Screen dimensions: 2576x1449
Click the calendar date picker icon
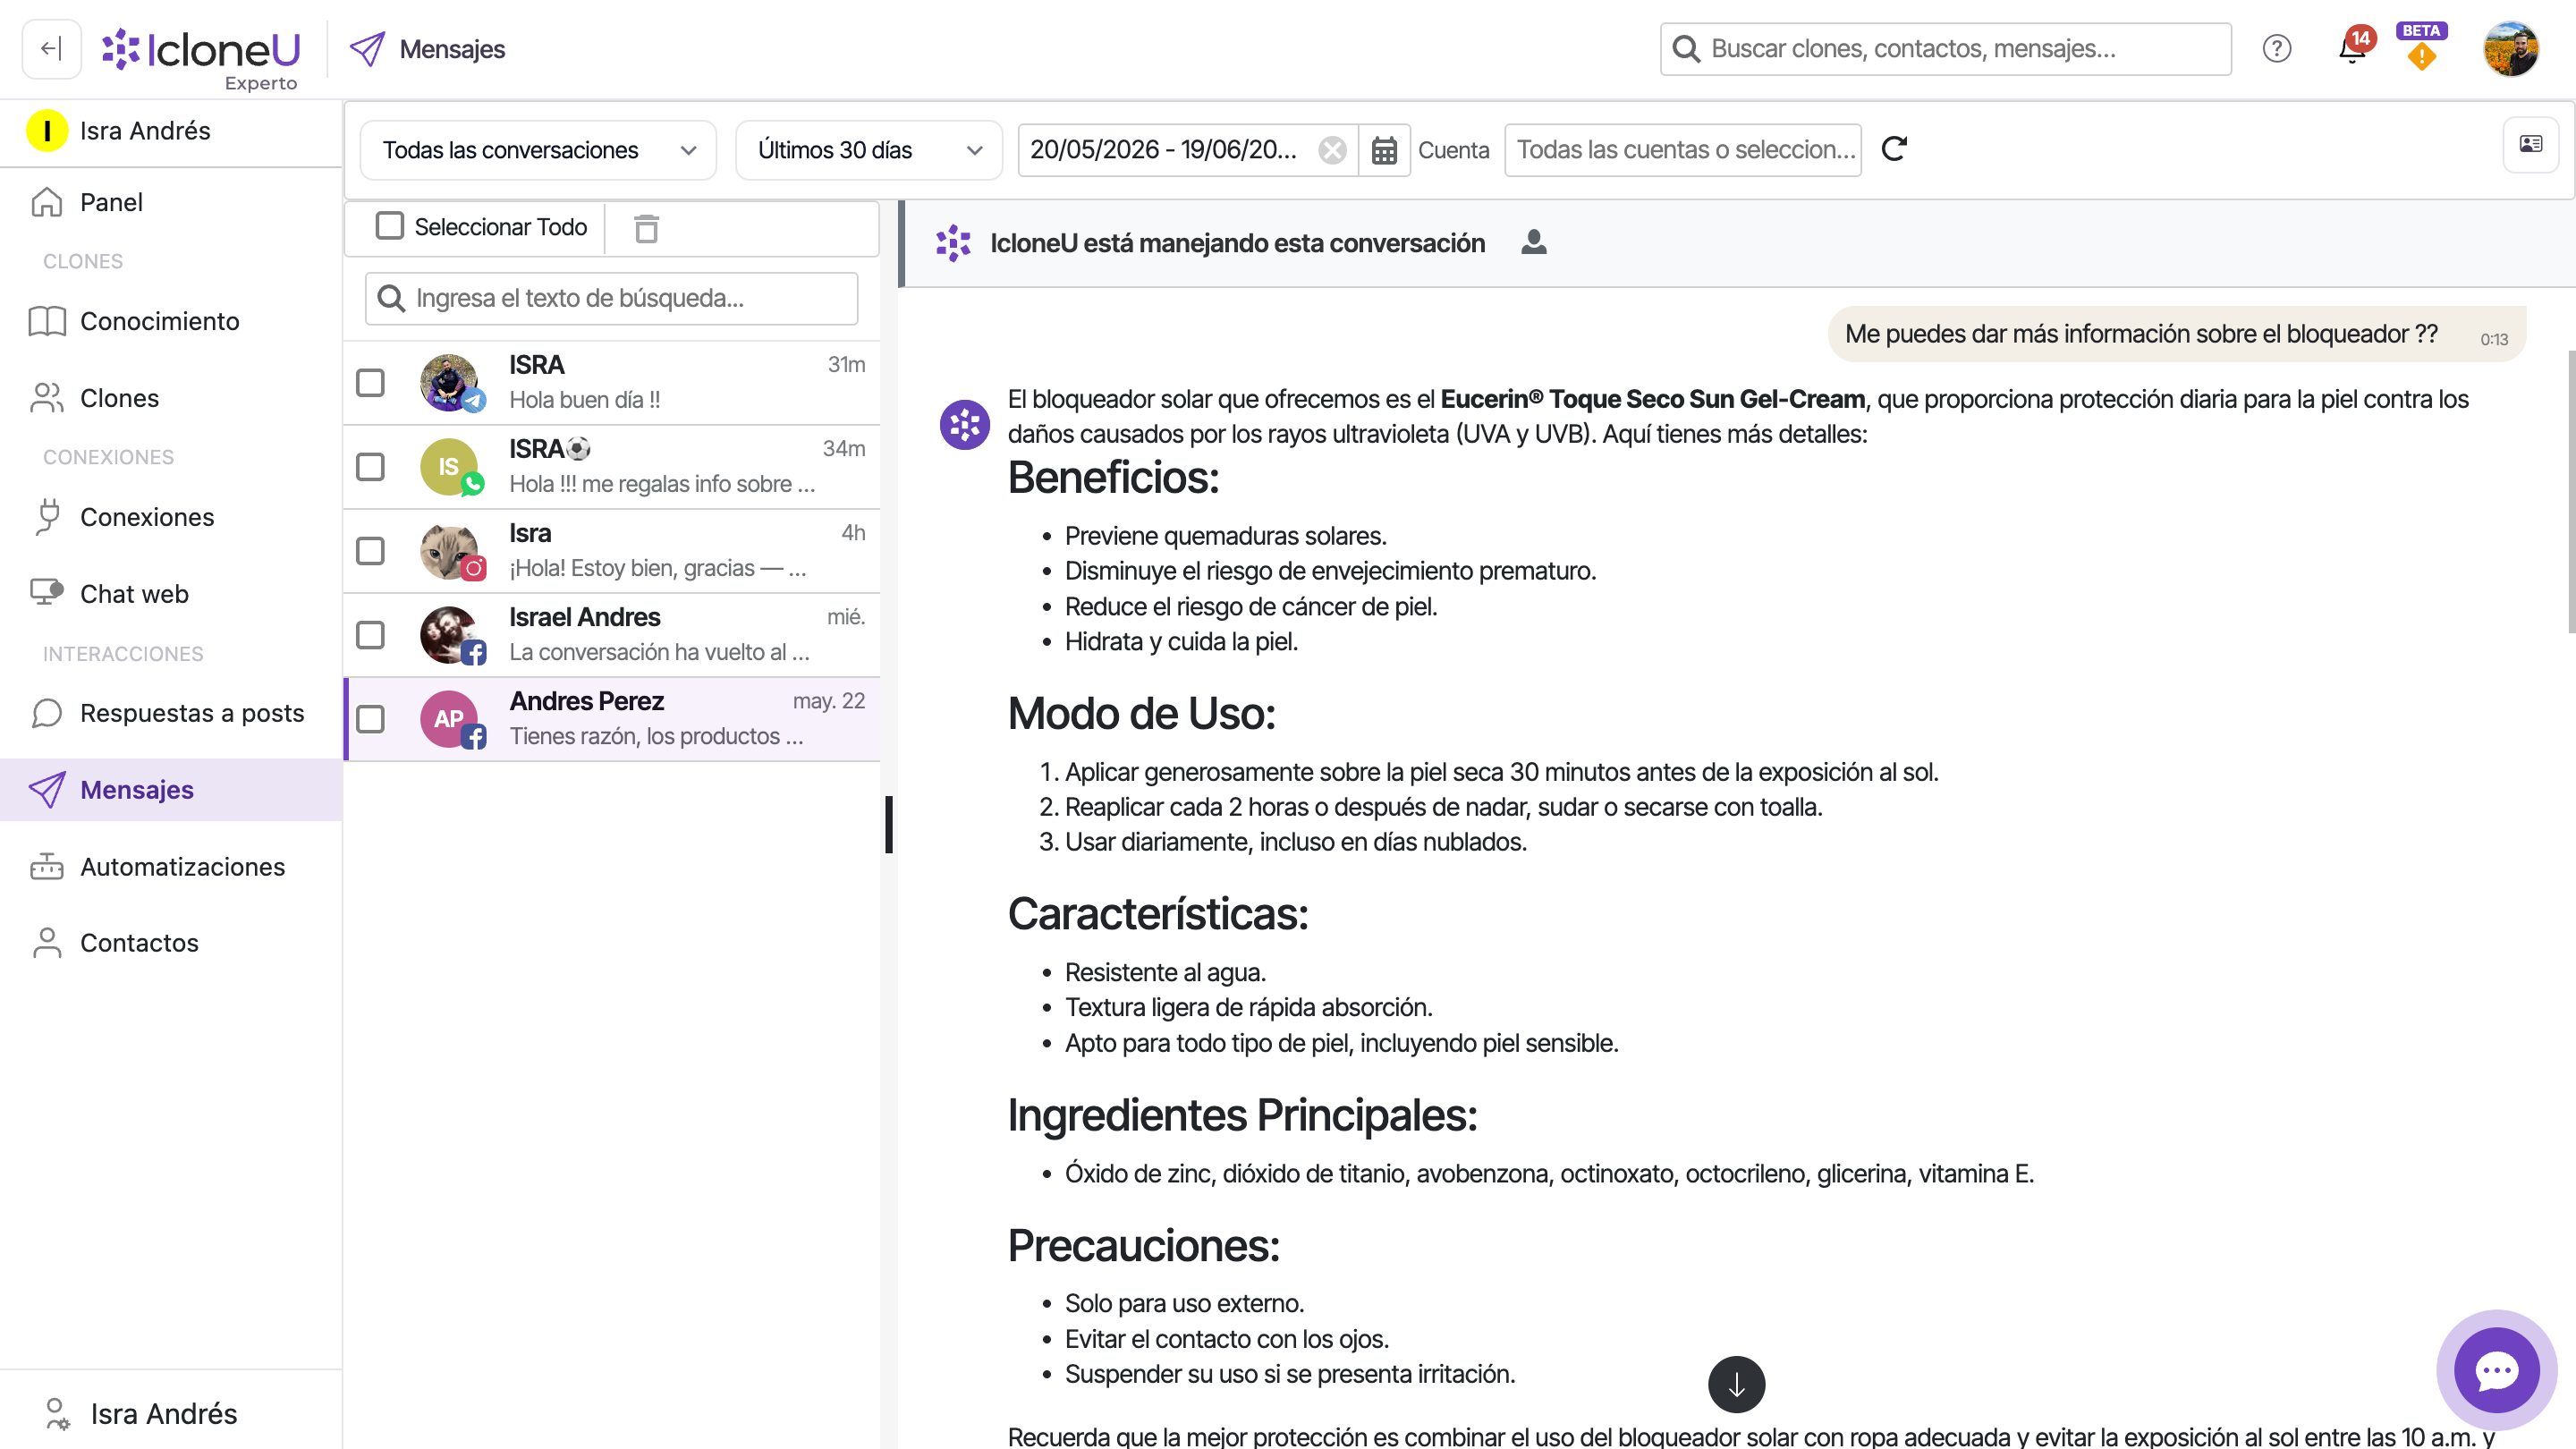[1384, 150]
